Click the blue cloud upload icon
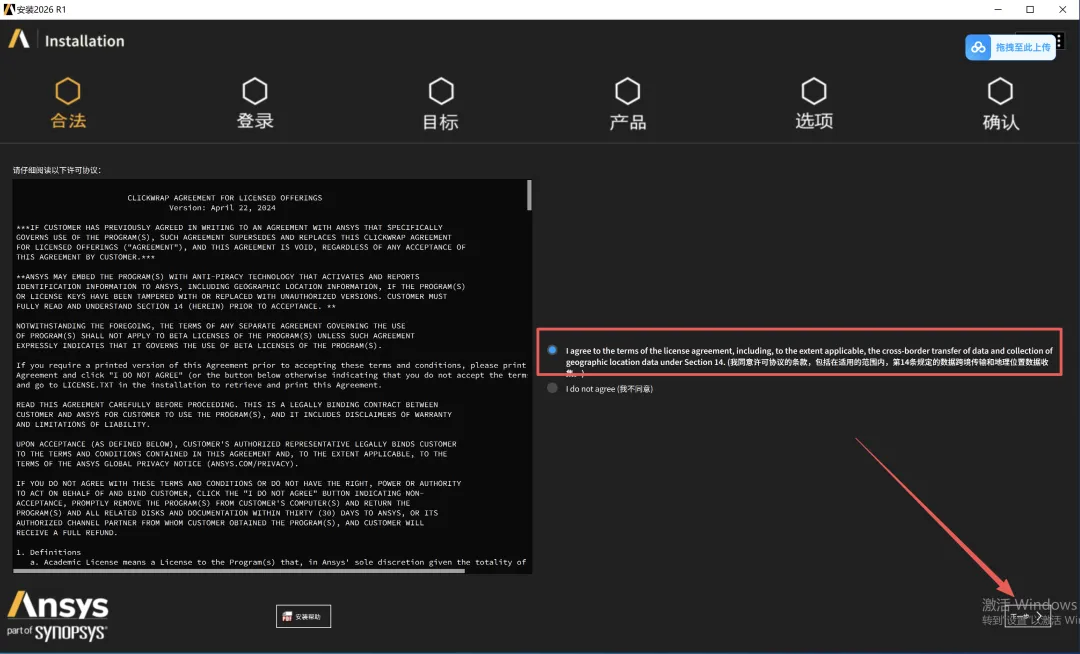Viewport: 1080px width, 654px height. pos(978,48)
